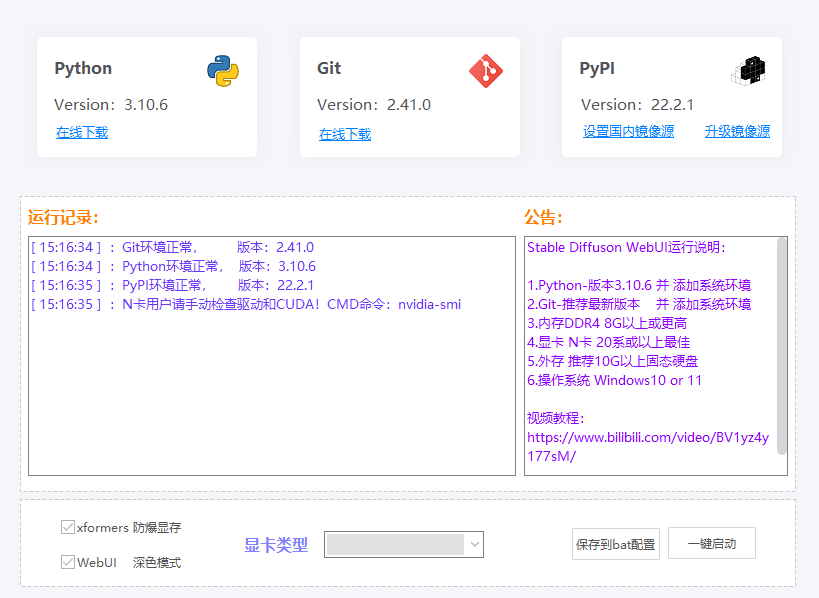
Task: Click notice line 2.Git-推荐最新版本
Action: [x=639, y=304]
